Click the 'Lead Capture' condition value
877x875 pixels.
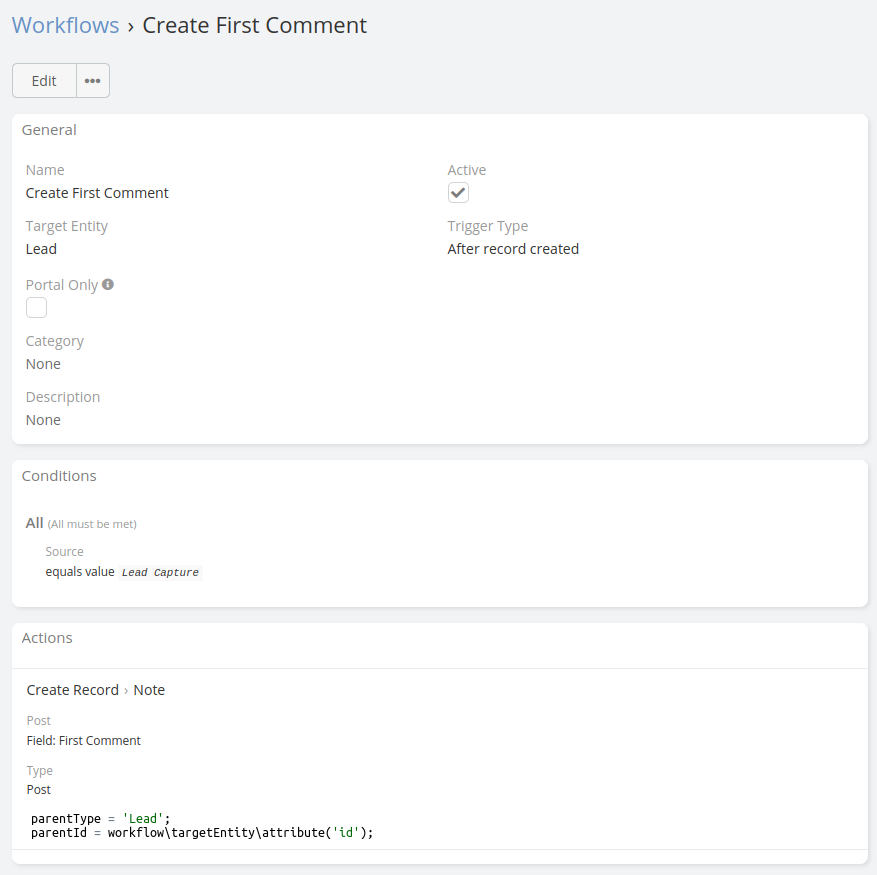(160, 573)
